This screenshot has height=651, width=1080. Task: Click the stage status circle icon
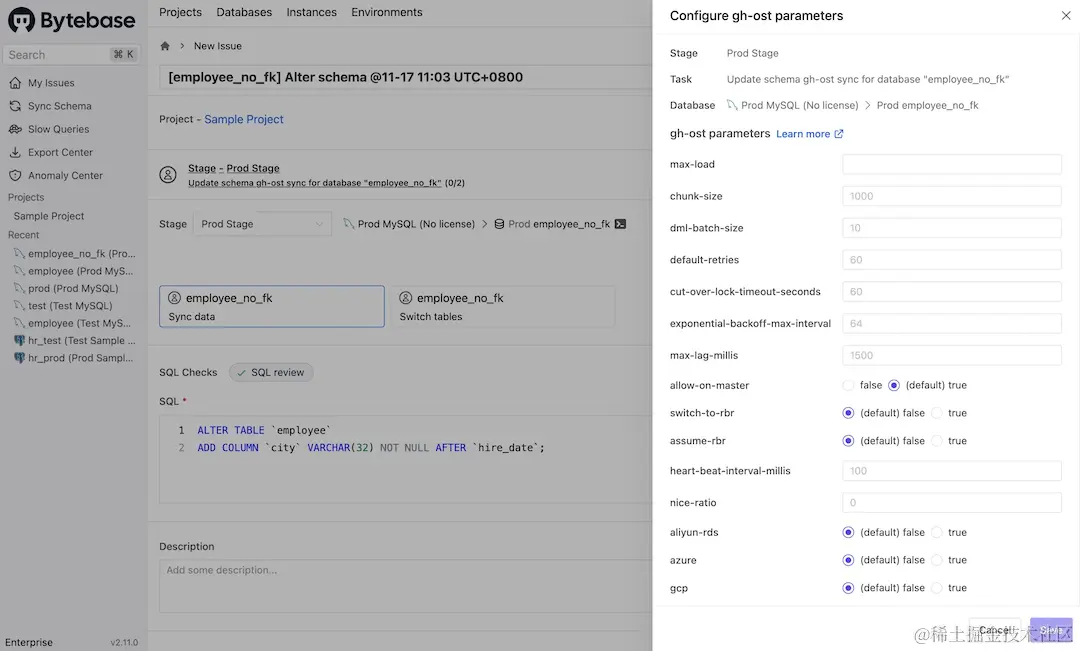pyautogui.click(x=168, y=175)
